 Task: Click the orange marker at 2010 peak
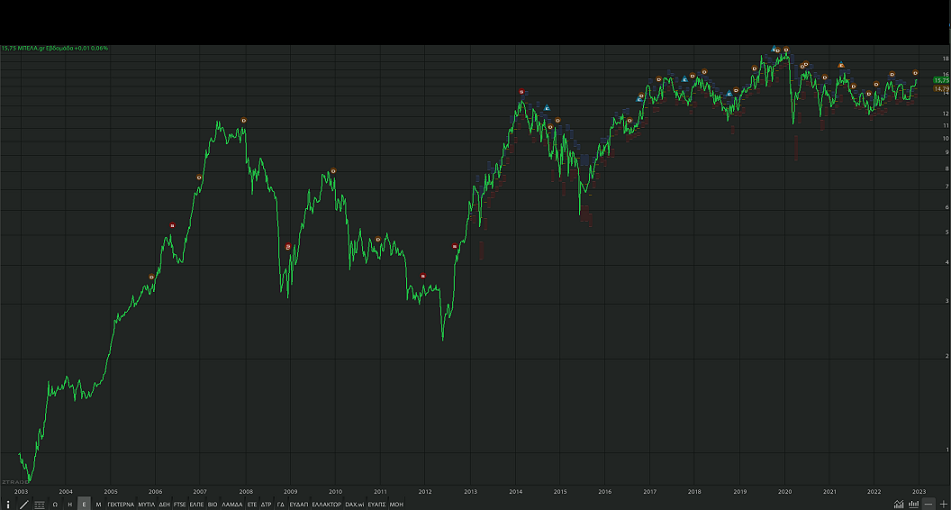[x=333, y=171]
